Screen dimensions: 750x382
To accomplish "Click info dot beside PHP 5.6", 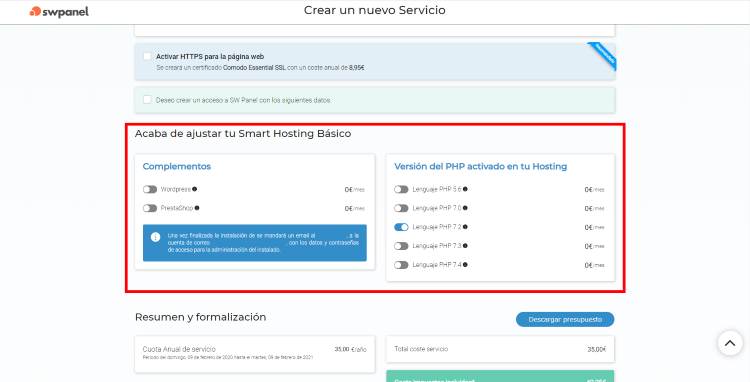I will [465, 189].
